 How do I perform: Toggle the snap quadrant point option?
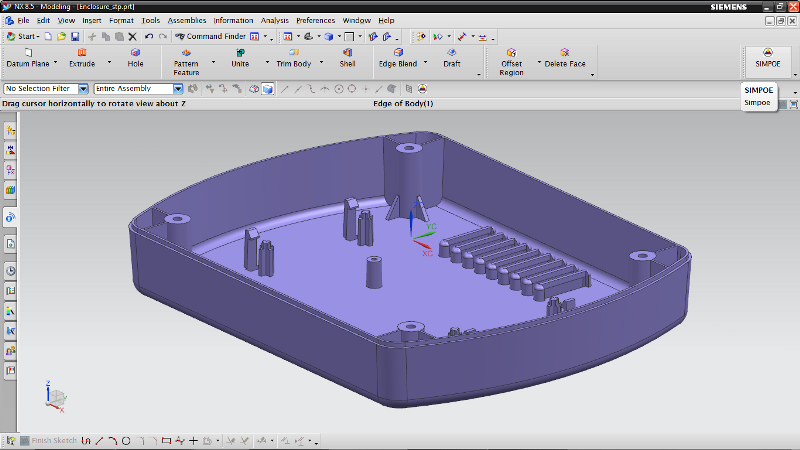point(352,89)
